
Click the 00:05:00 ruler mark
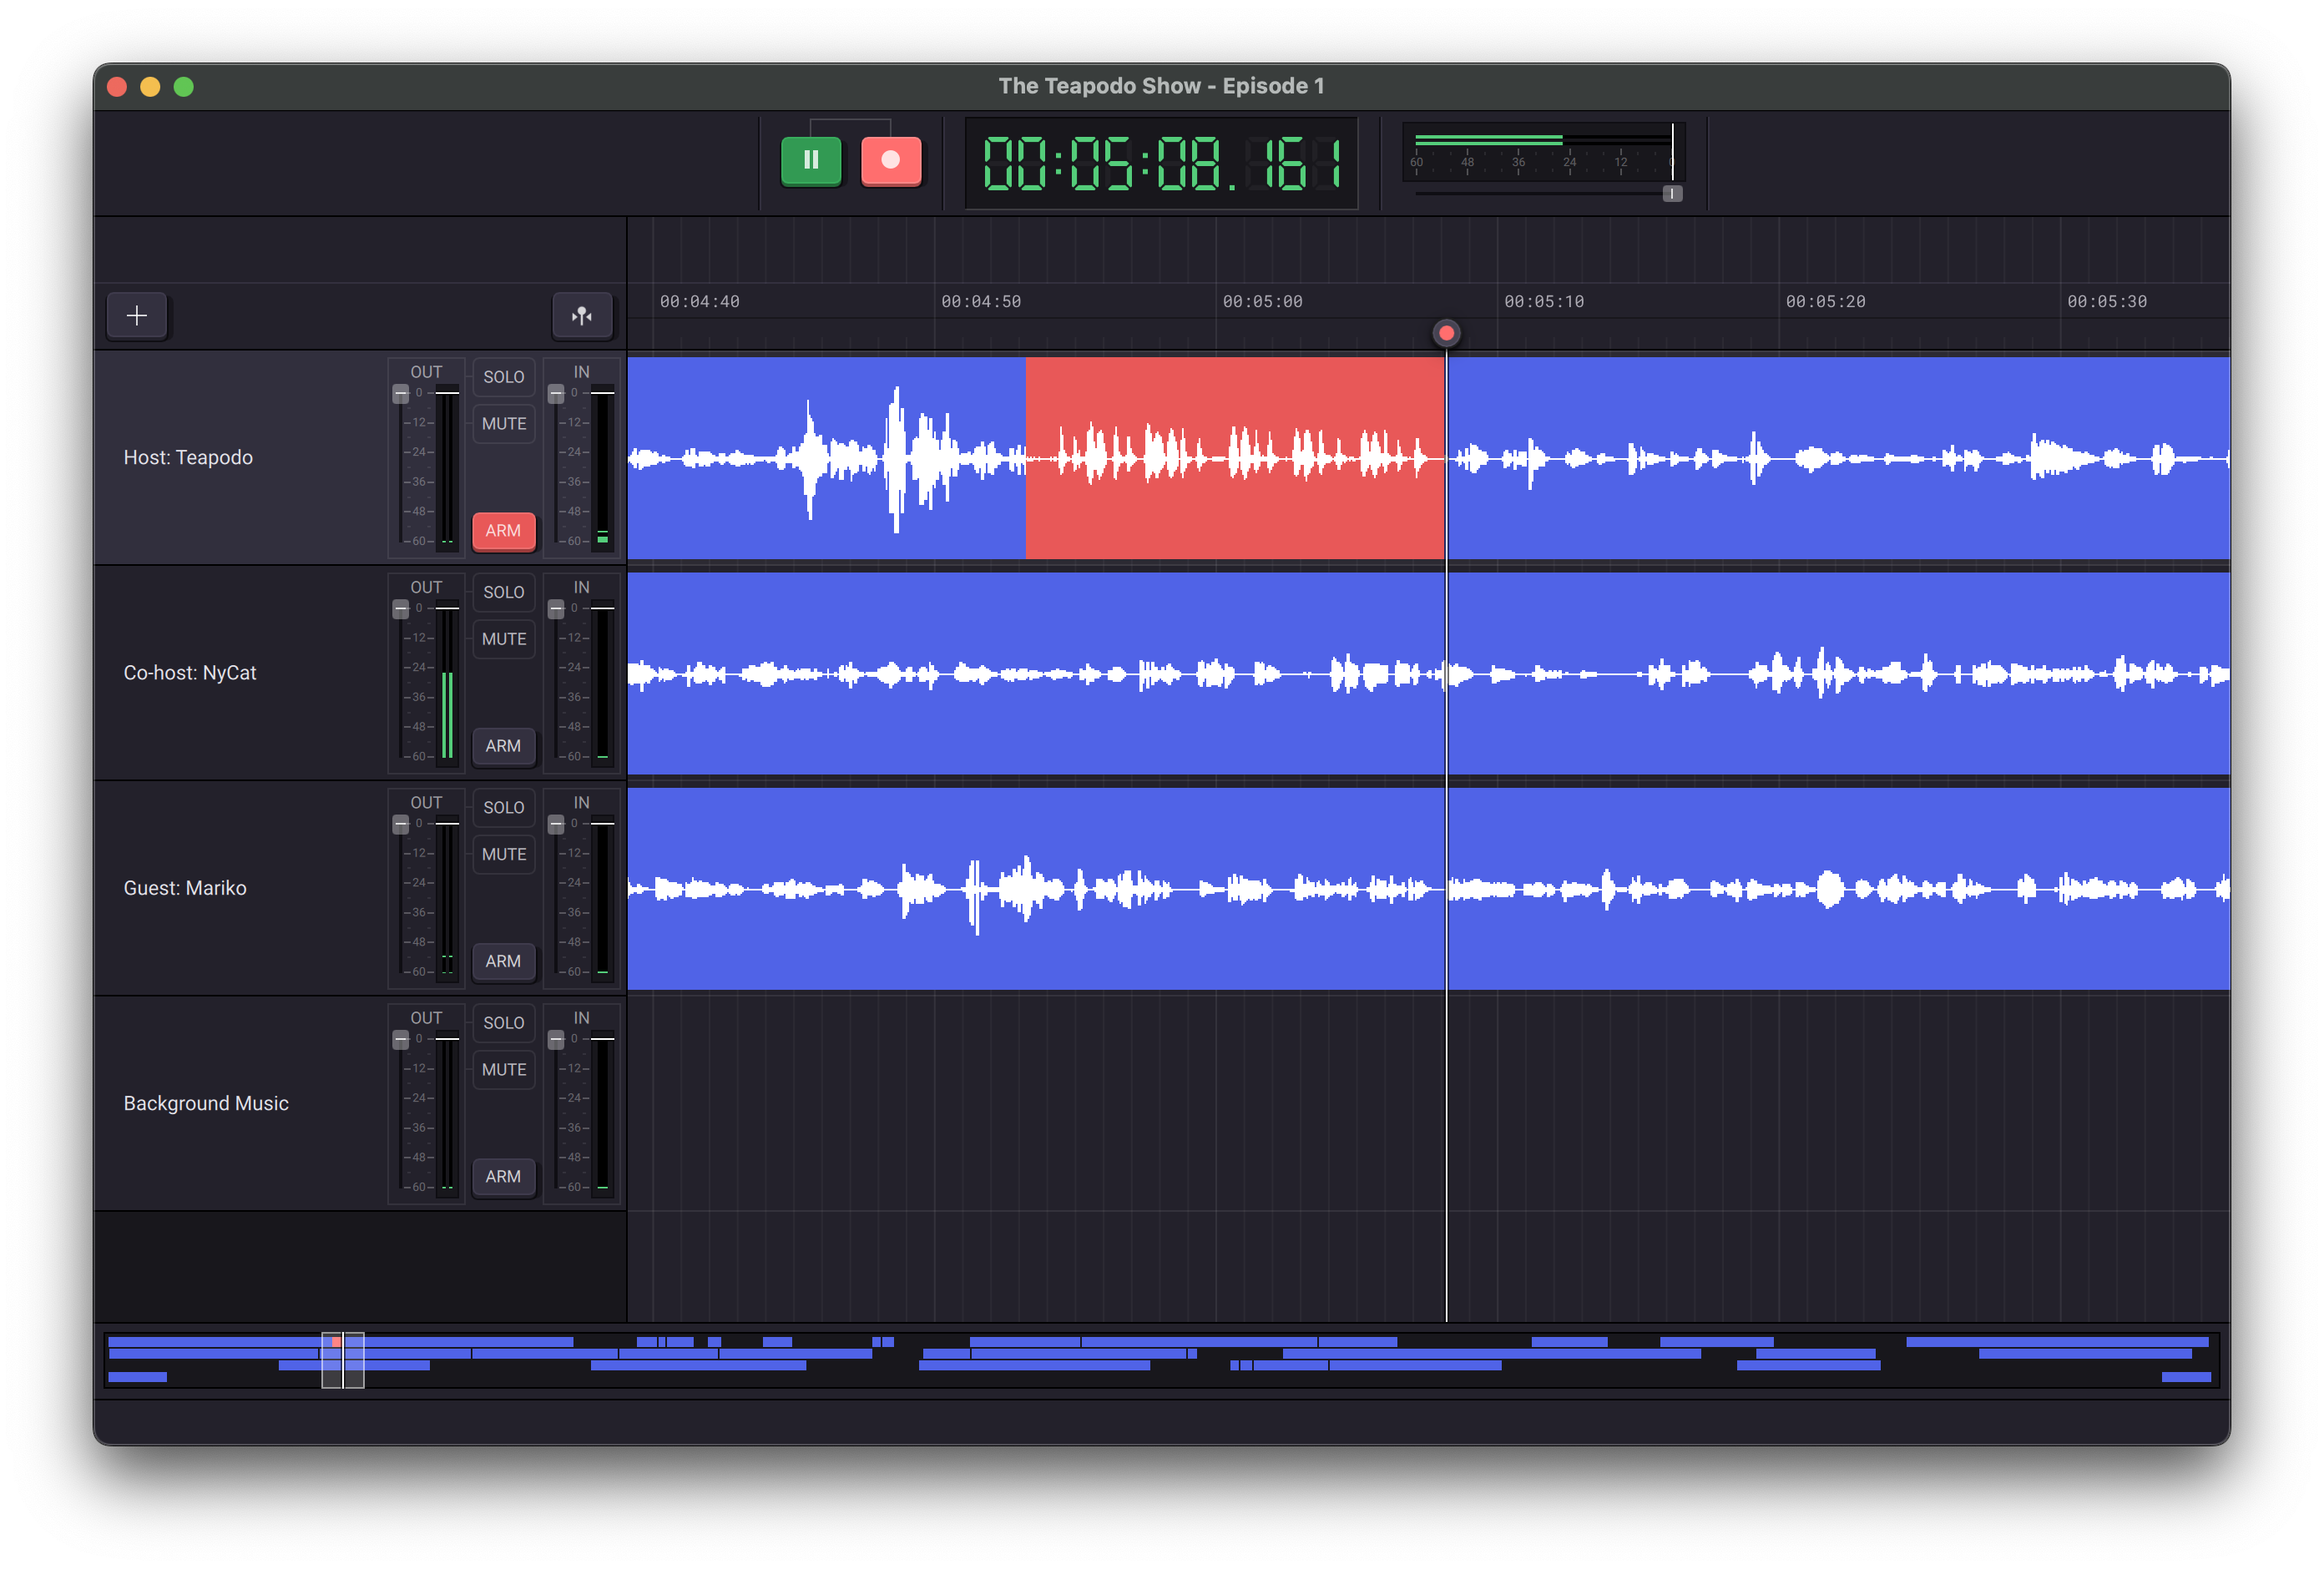point(1262,302)
